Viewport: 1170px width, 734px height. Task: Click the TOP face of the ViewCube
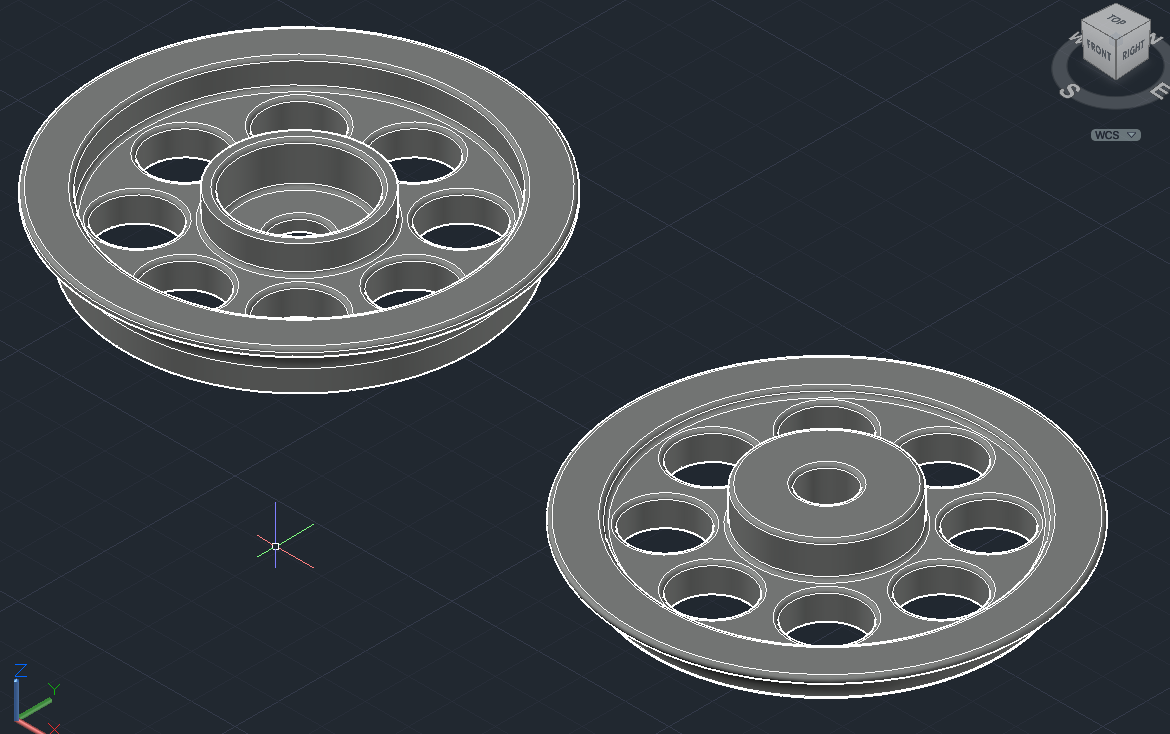tap(1116, 20)
